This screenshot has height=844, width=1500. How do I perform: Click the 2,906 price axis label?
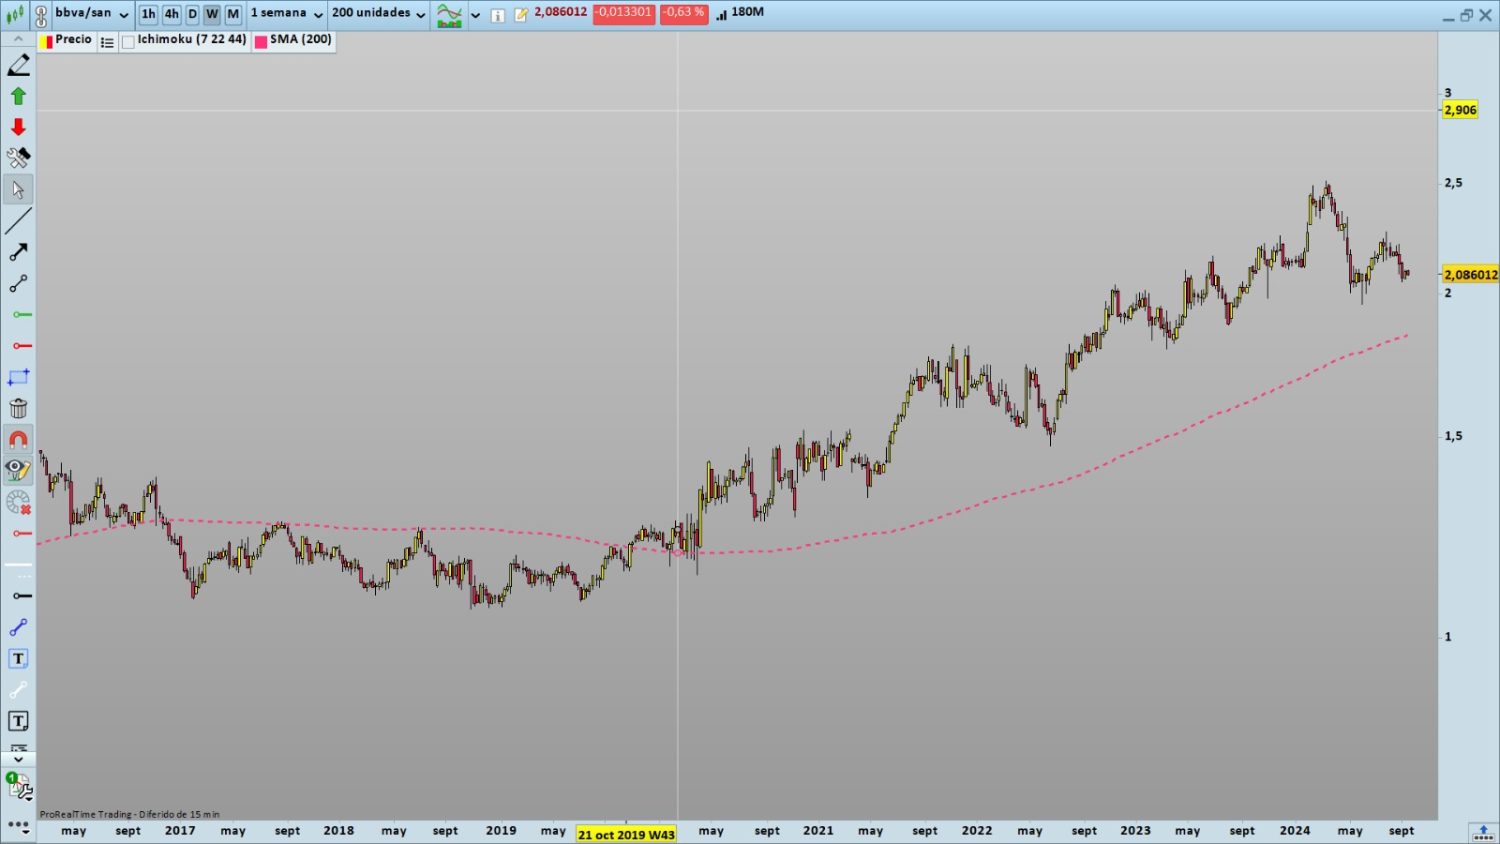click(1460, 110)
